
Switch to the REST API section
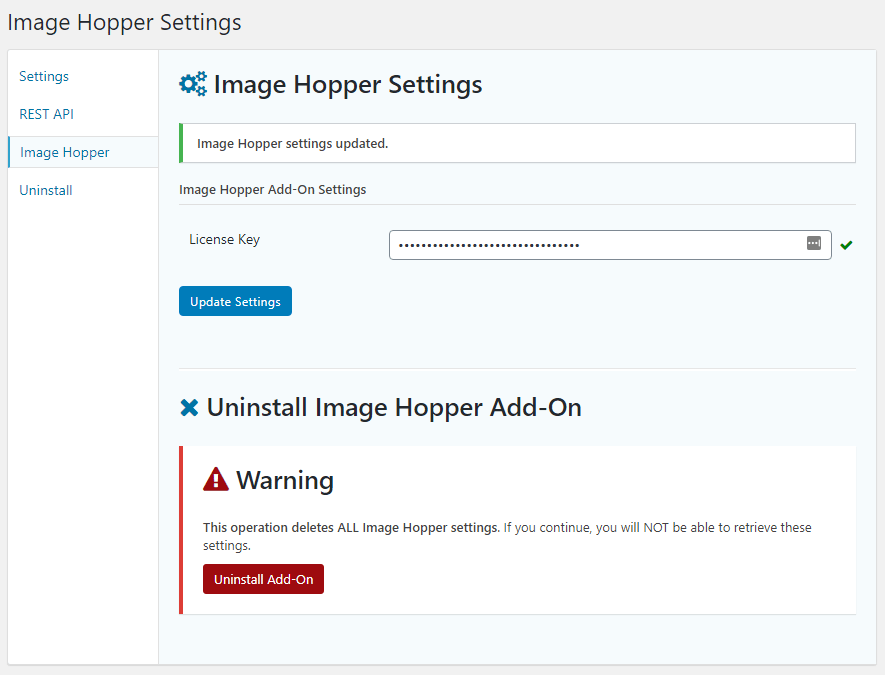[x=46, y=114]
